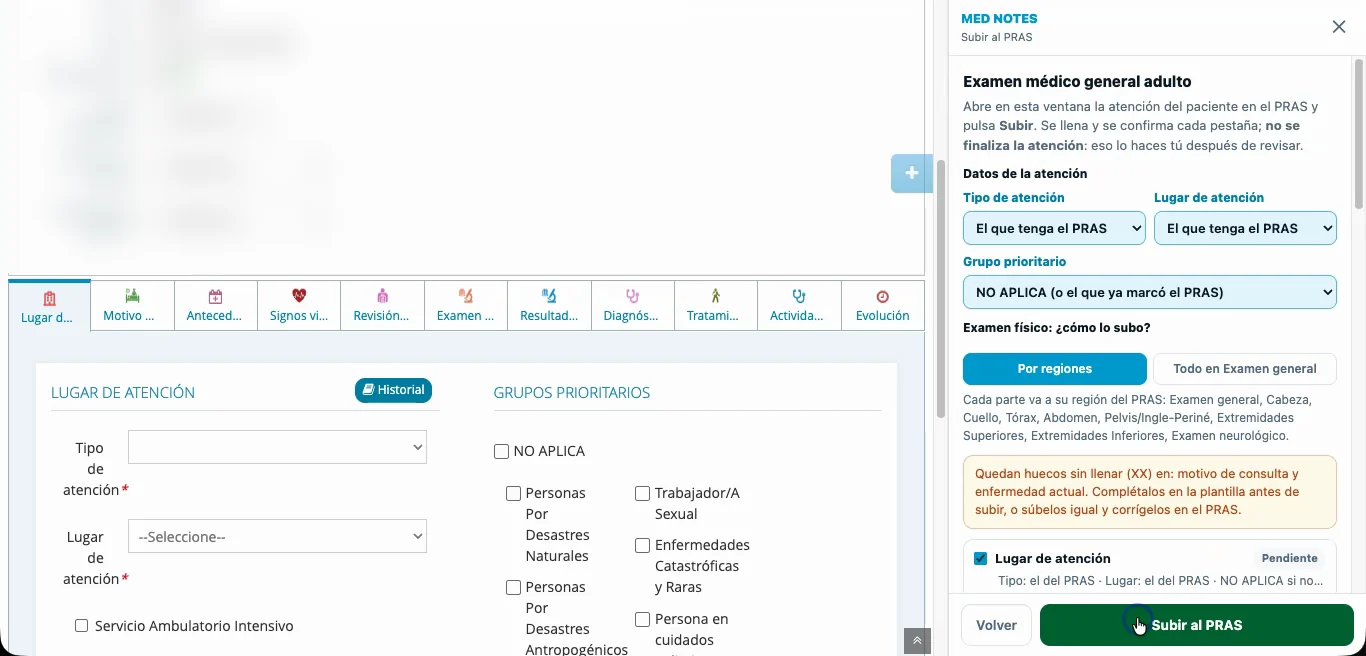Close the MED NOTES panel
Screen dimensions: 1366x656
pyautogui.click(x=1339, y=27)
